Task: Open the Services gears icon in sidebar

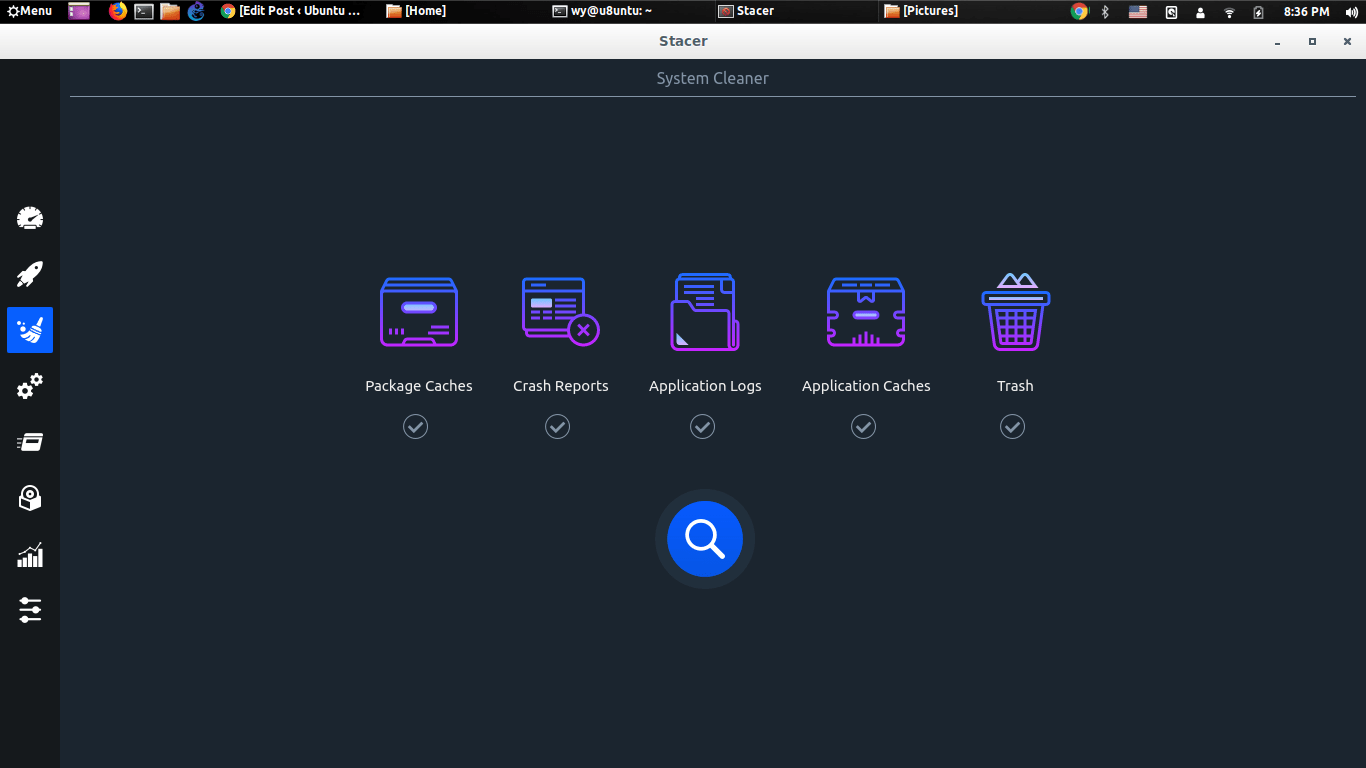Action: coord(30,386)
